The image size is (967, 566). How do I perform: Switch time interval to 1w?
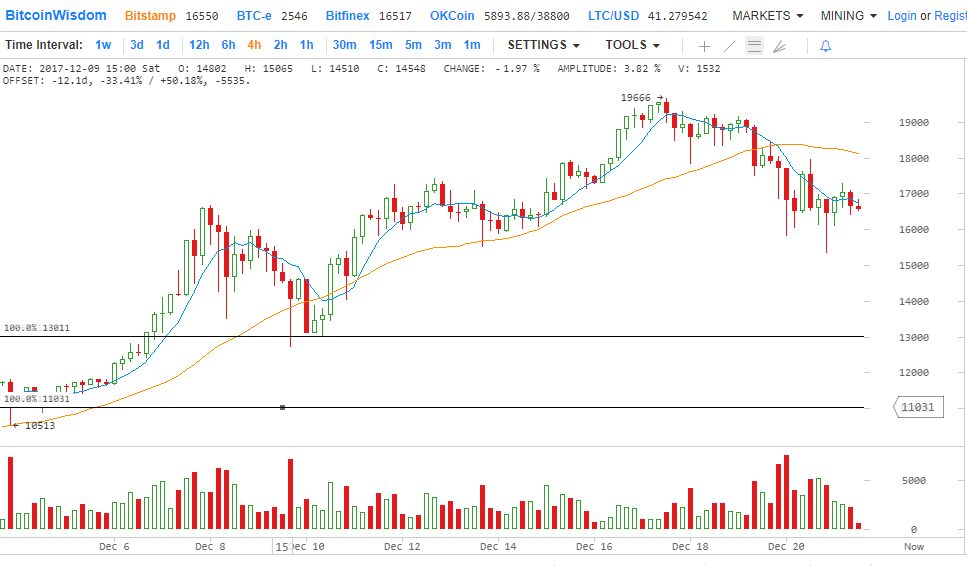pos(103,45)
